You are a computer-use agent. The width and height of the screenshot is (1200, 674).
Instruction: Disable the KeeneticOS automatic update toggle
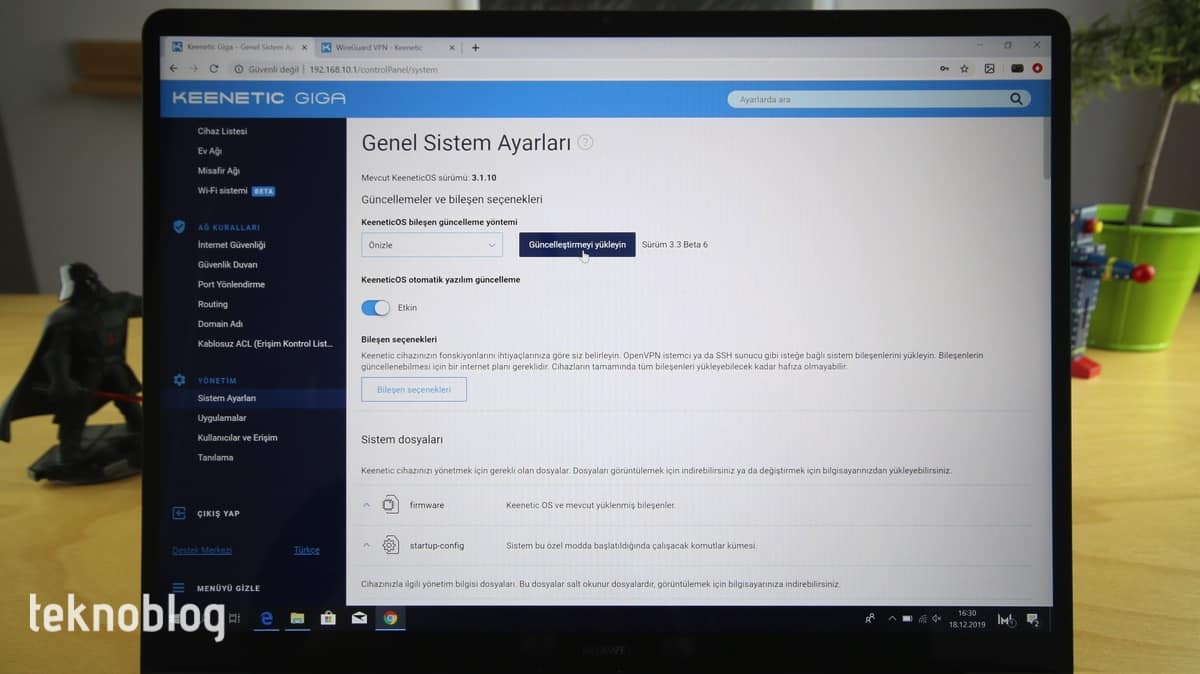point(375,307)
